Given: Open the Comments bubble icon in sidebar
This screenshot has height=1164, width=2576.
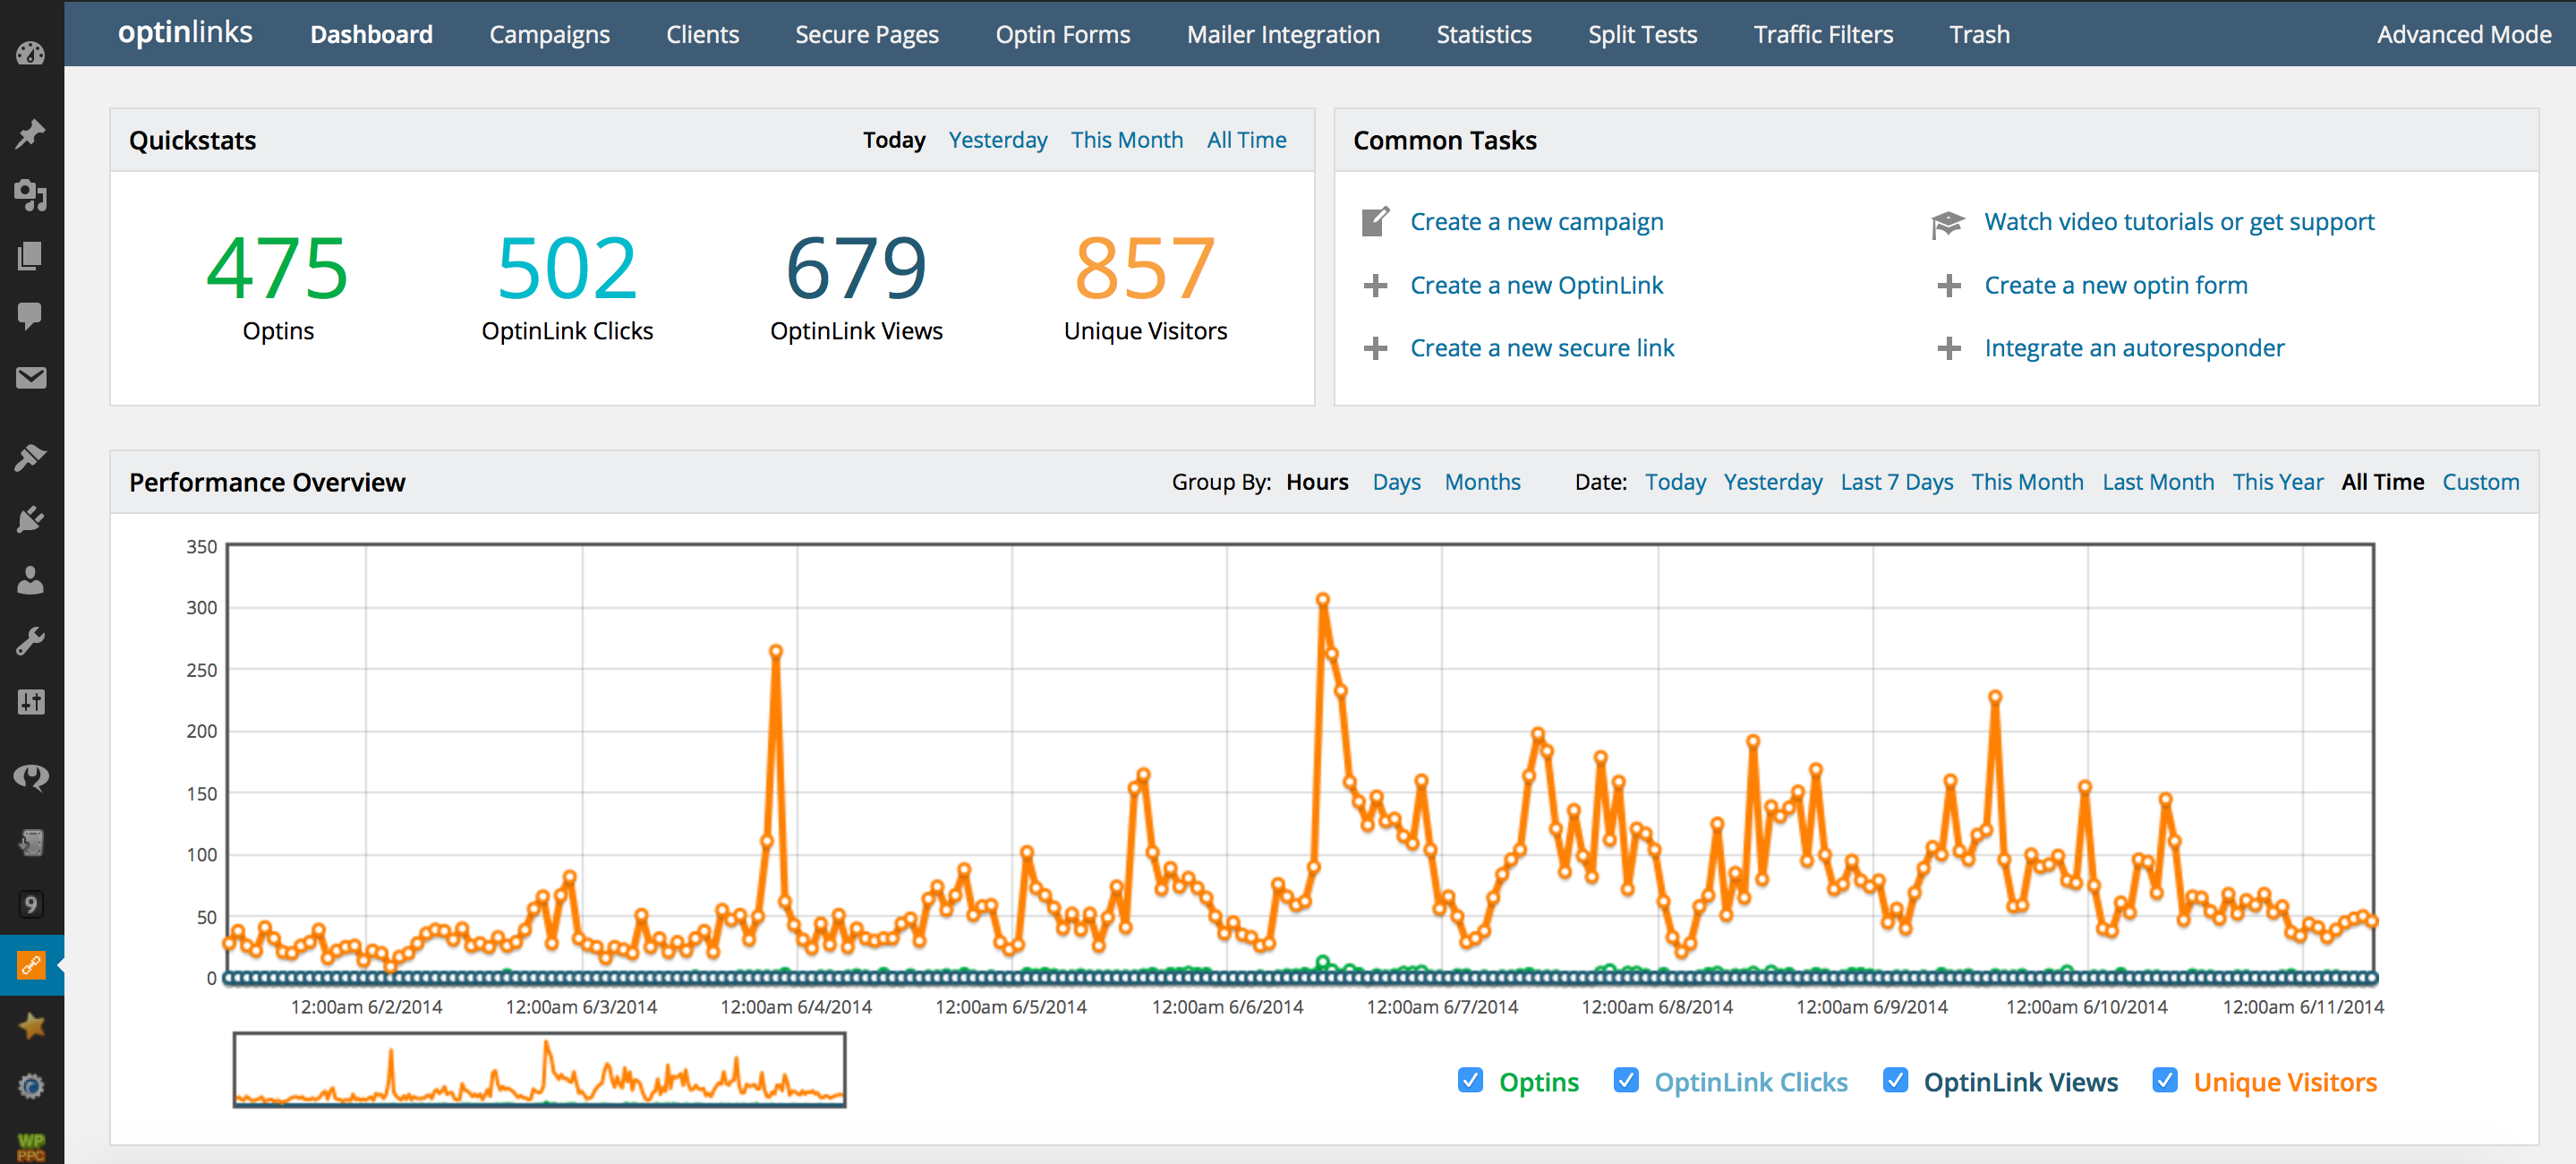Looking at the screenshot, I should tap(30, 316).
